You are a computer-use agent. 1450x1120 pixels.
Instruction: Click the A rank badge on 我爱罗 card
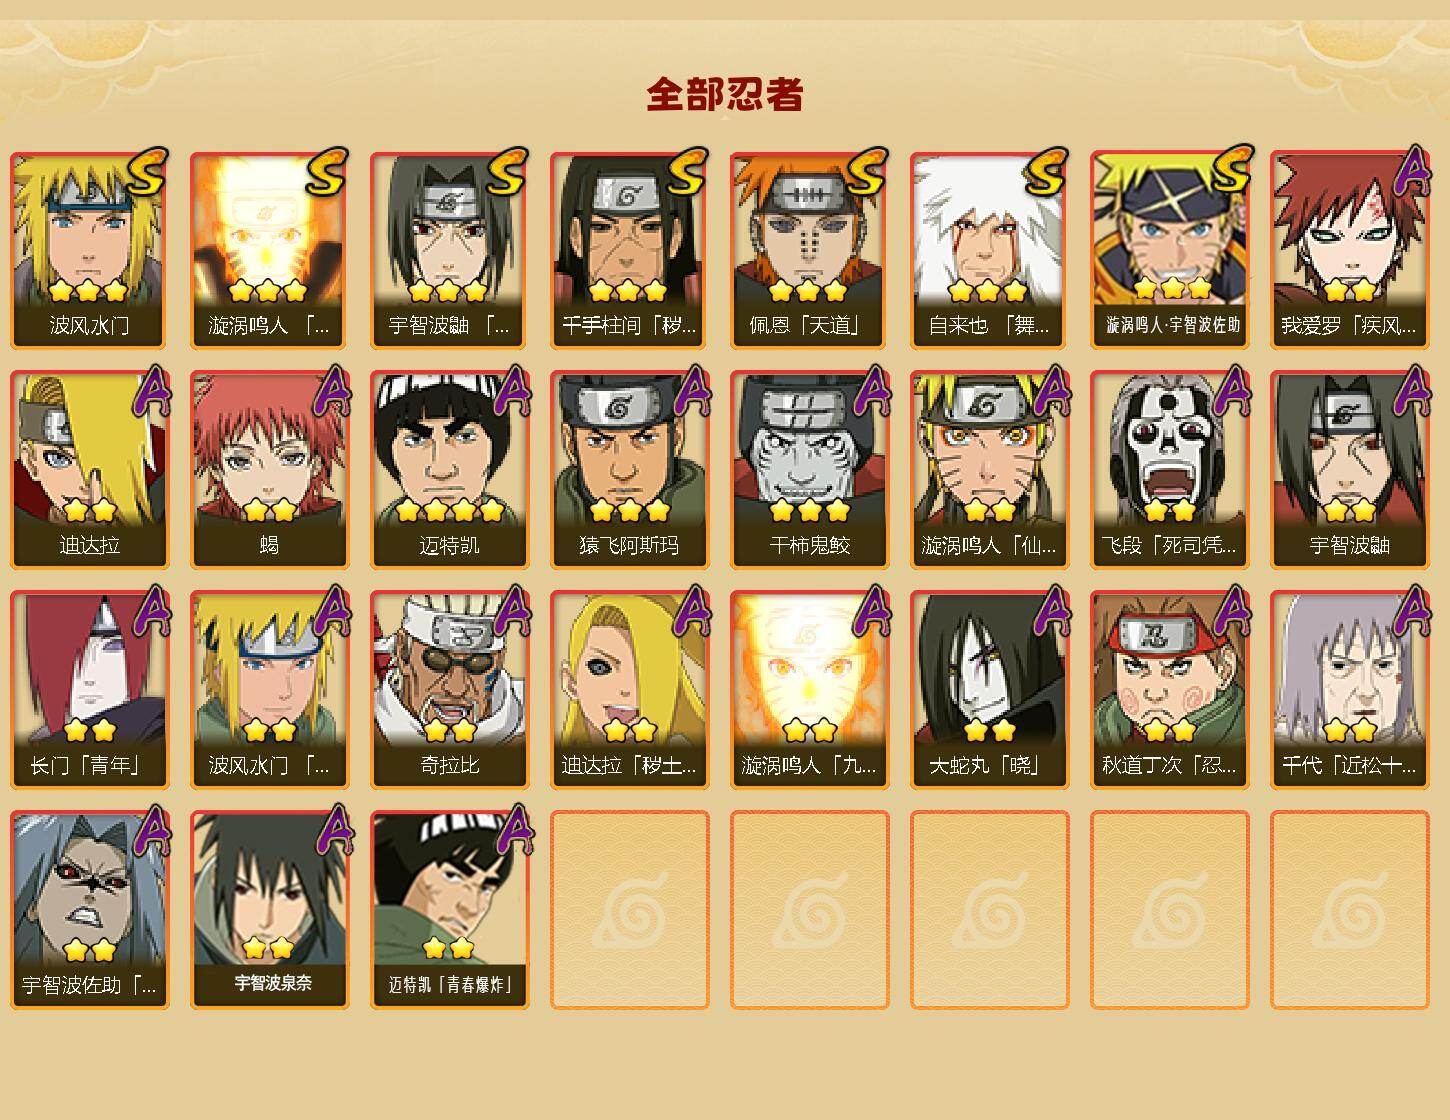tap(1412, 172)
